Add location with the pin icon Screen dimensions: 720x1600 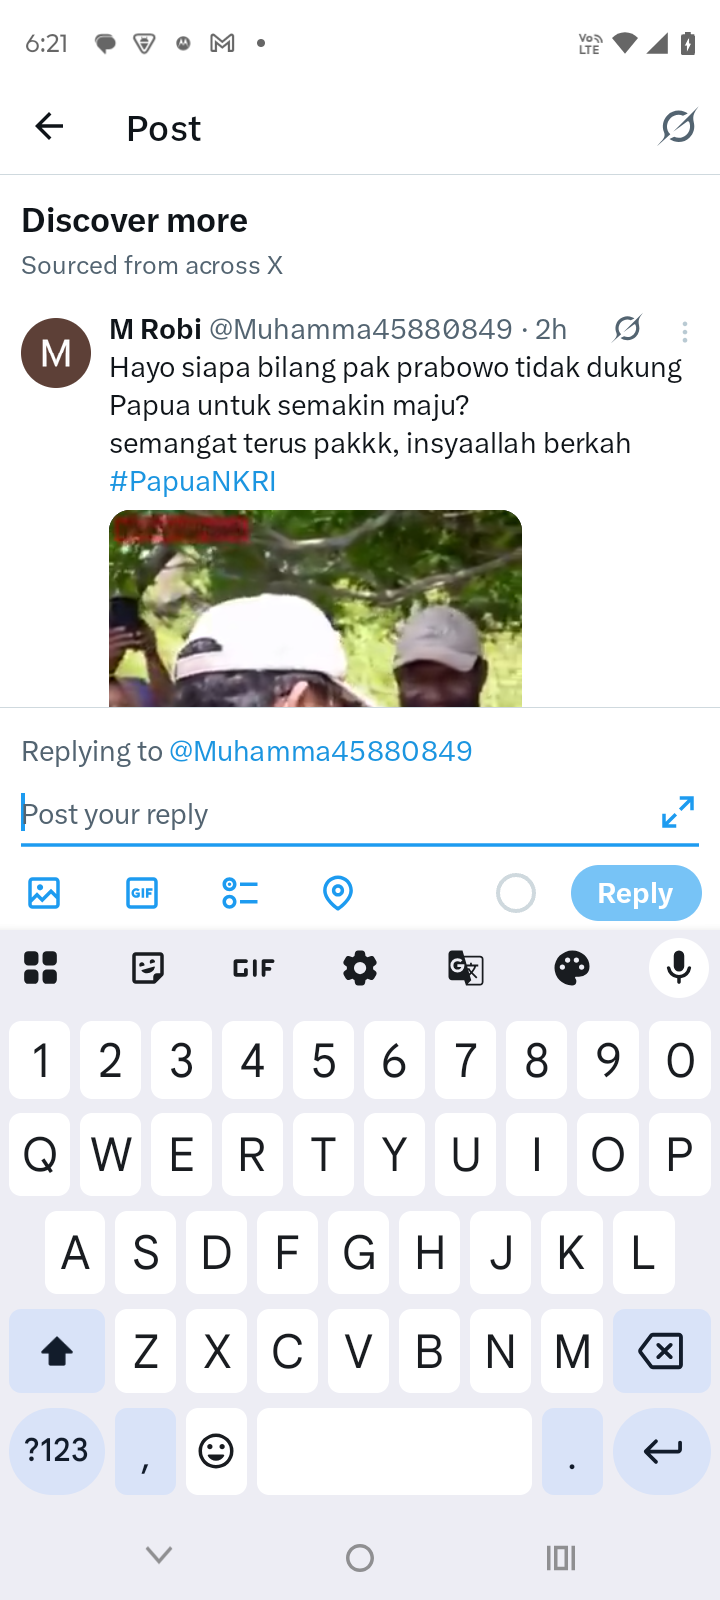click(x=338, y=893)
